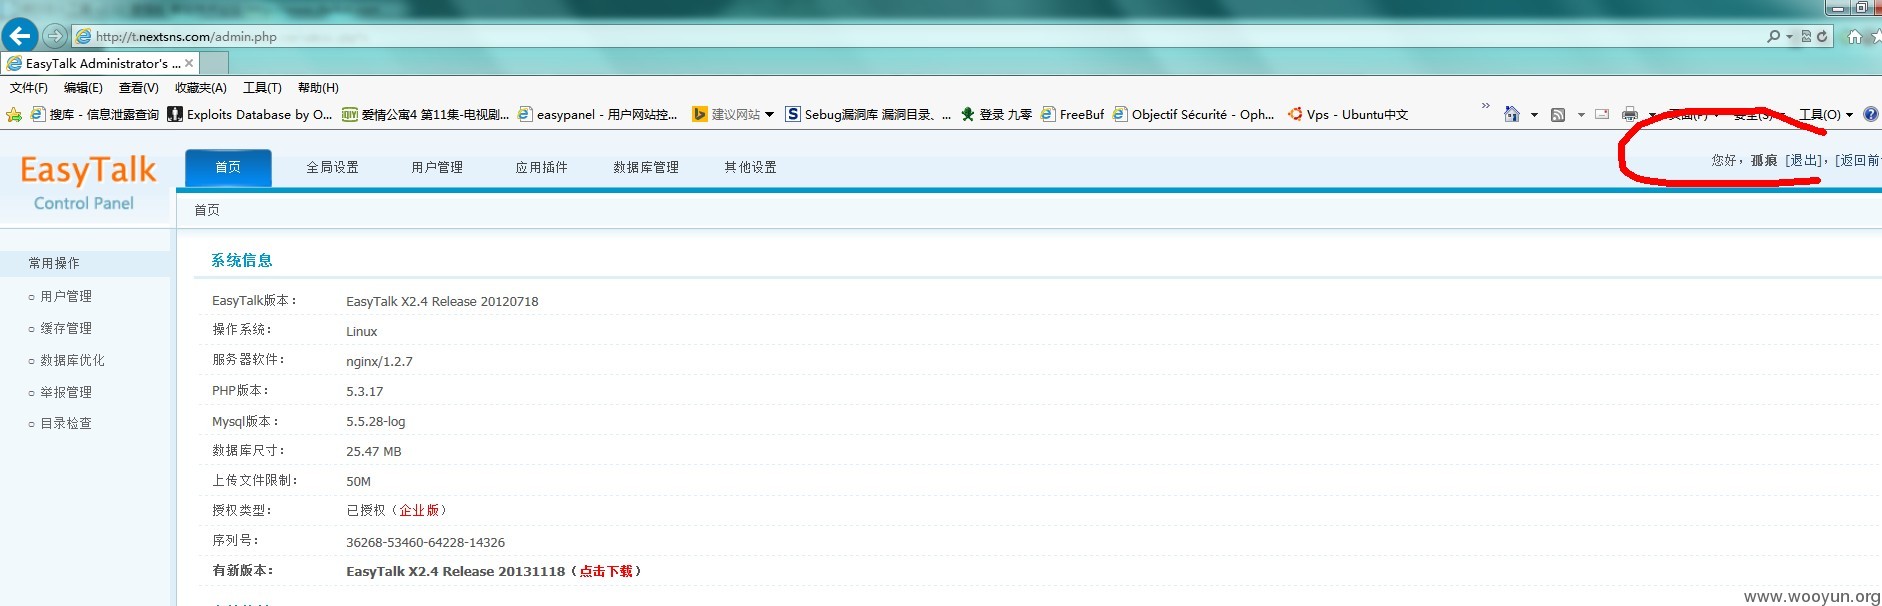Open the 爱情公寓4 bookmark

tap(426, 115)
